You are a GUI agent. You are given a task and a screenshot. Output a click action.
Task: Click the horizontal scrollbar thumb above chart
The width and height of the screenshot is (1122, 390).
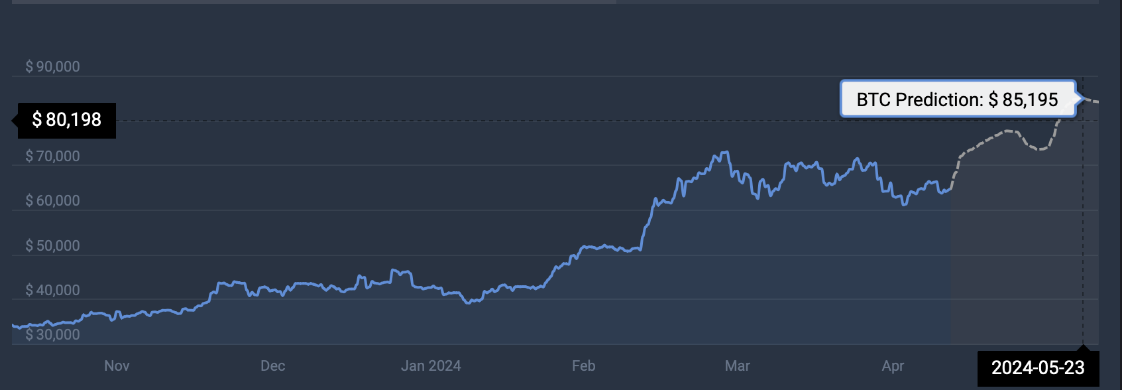[x=313, y=1]
